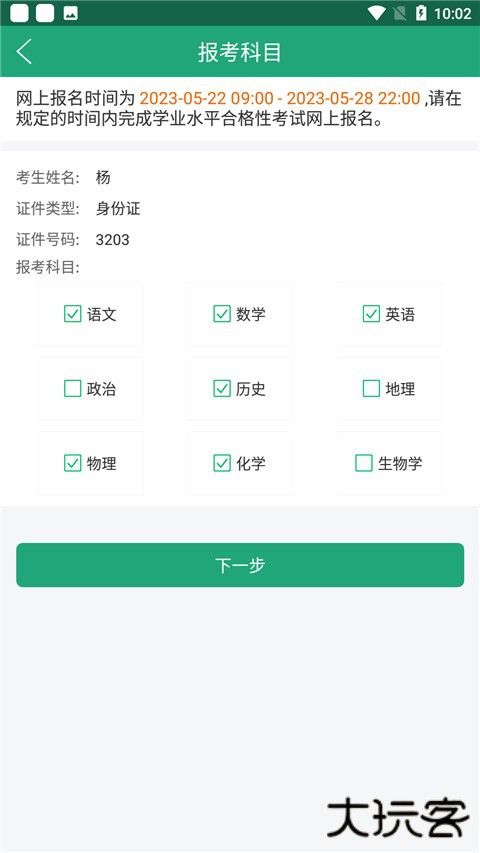The height and width of the screenshot is (853, 480).
Task: Uncheck the 物理 subject checkbox
Action: [x=72, y=463]
